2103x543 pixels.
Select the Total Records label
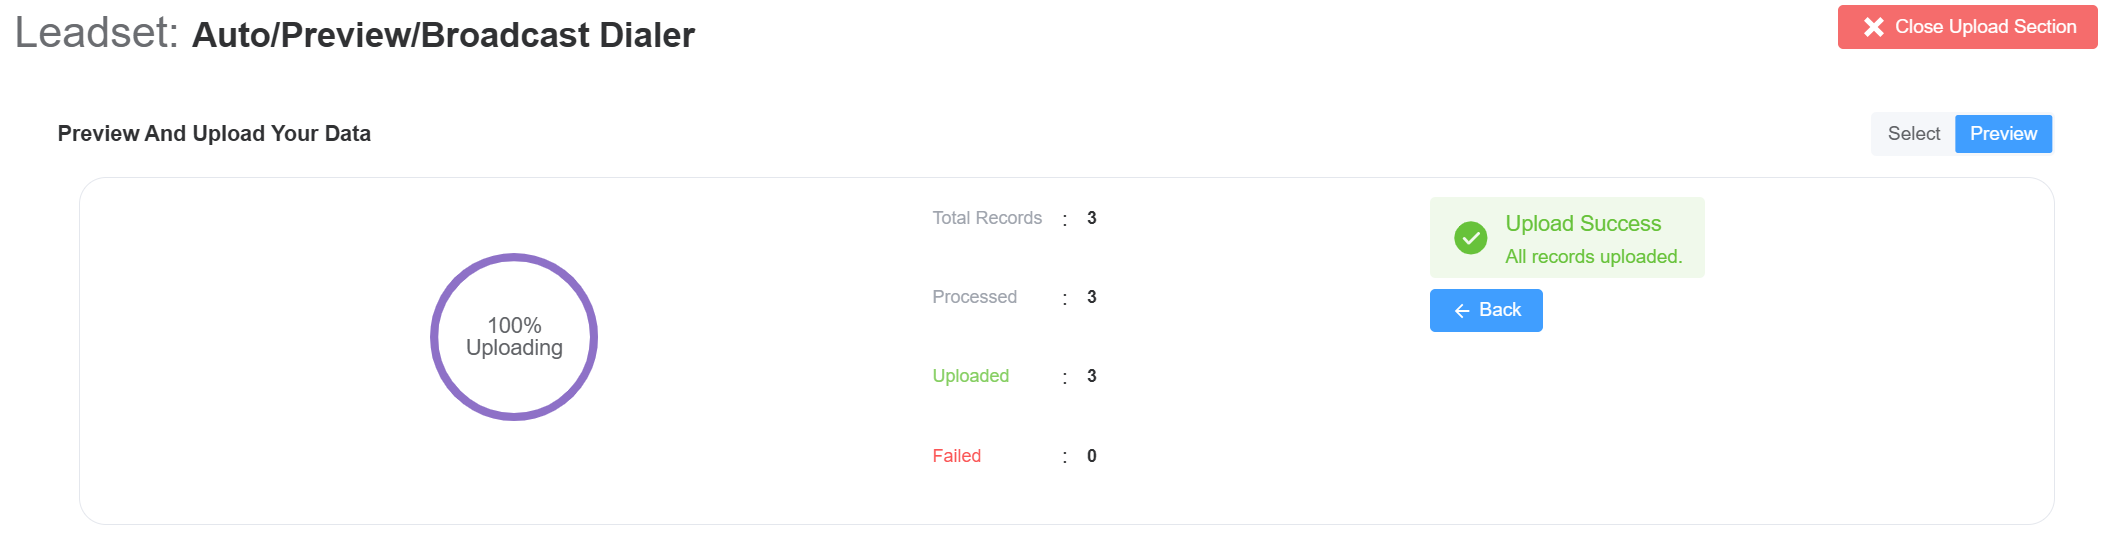(x=987, y=218)
